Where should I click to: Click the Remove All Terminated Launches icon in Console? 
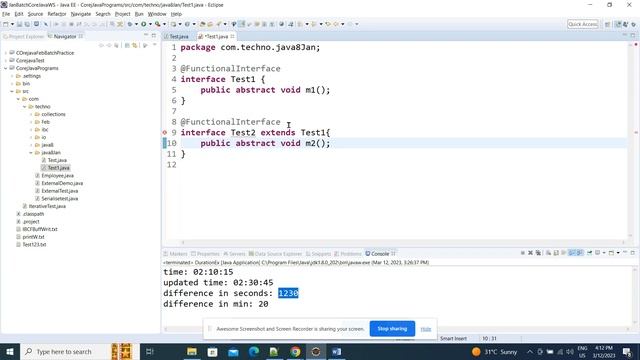tap(538, 253)
